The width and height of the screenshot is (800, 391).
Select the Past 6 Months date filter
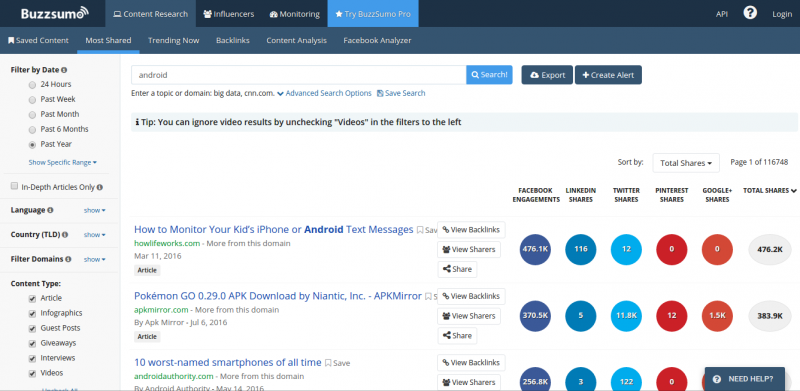tap(32, 129)
